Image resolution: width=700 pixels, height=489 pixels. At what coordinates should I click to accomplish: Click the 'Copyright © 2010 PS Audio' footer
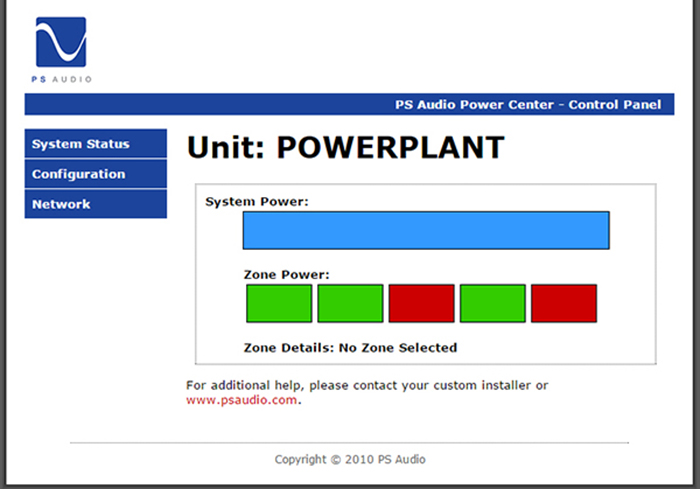[350, 460]
